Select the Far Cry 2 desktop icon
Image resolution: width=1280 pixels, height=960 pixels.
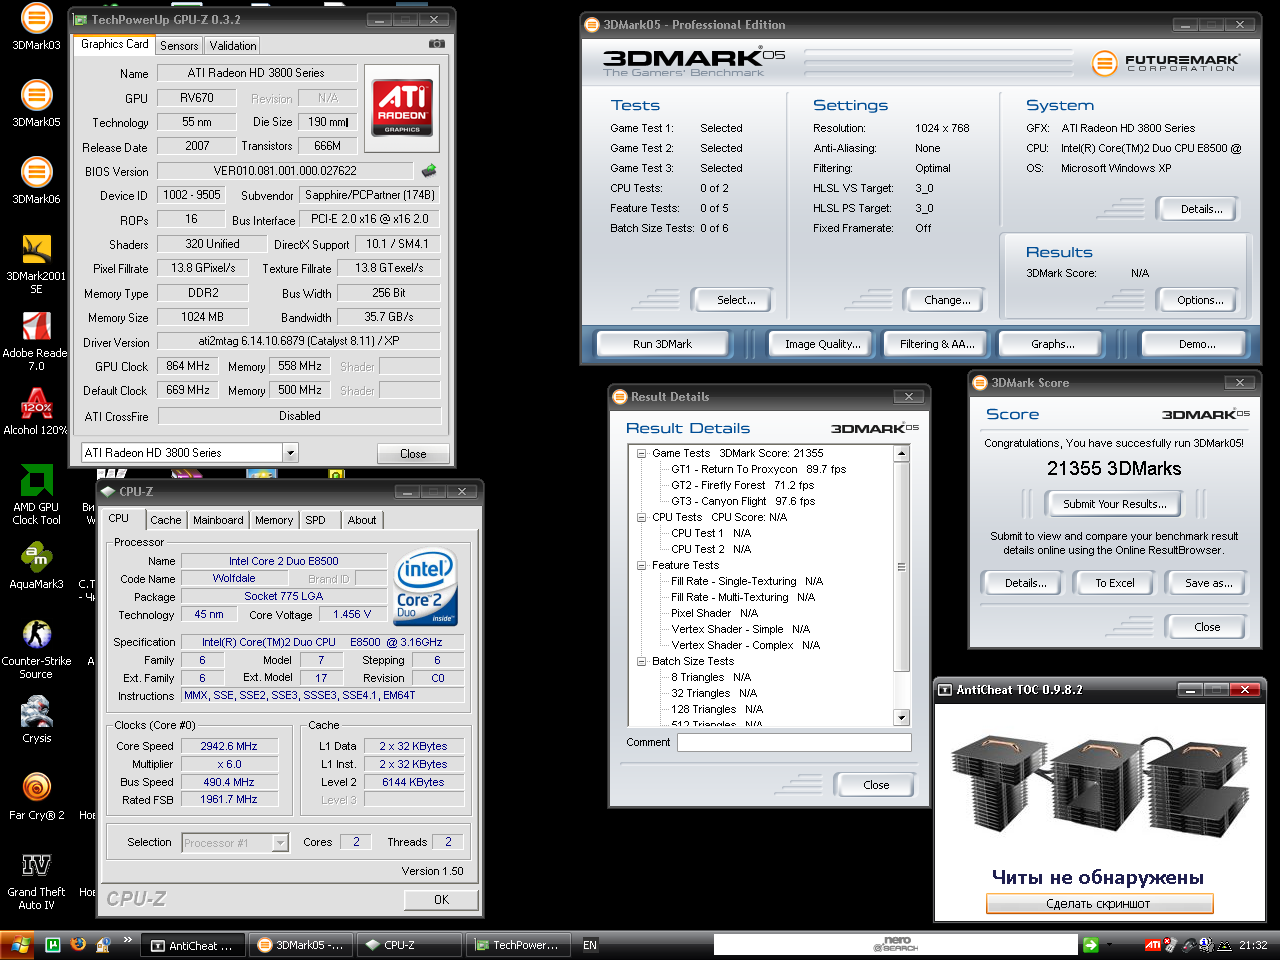click(36, 797)
